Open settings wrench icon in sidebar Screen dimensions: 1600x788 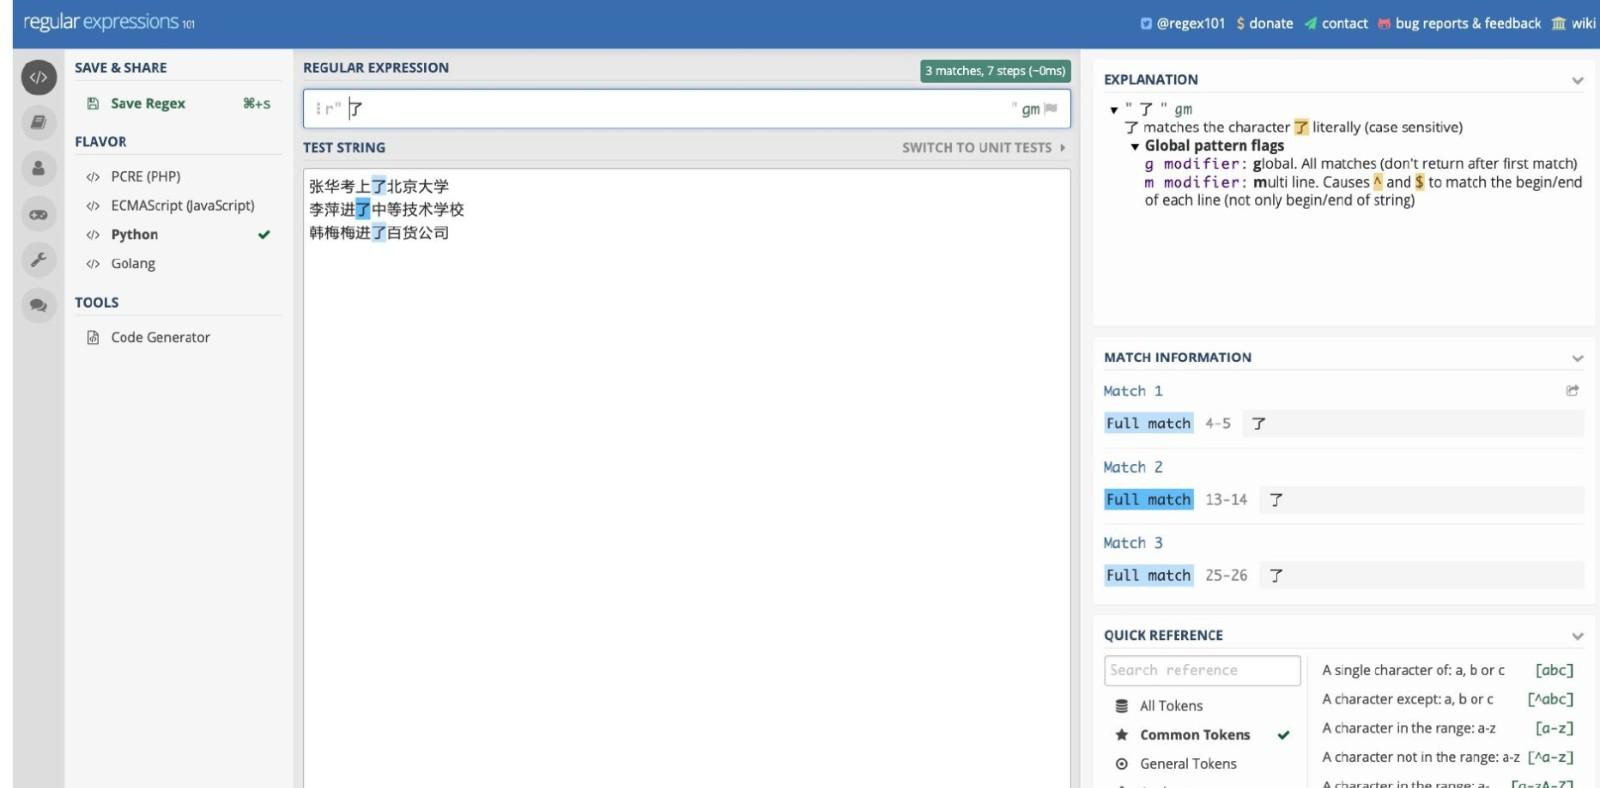(38, 260)
